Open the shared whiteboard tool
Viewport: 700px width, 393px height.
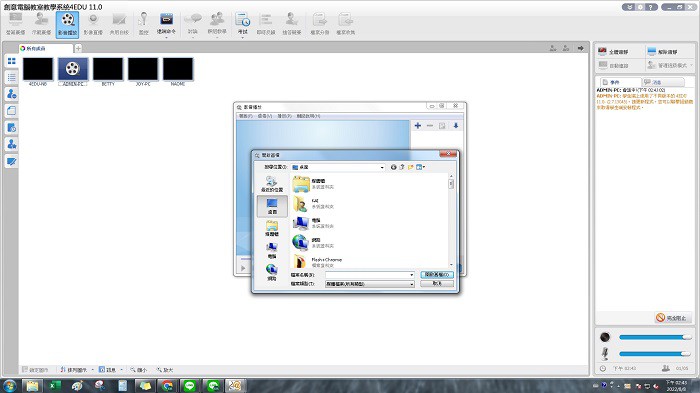(119, 24)
